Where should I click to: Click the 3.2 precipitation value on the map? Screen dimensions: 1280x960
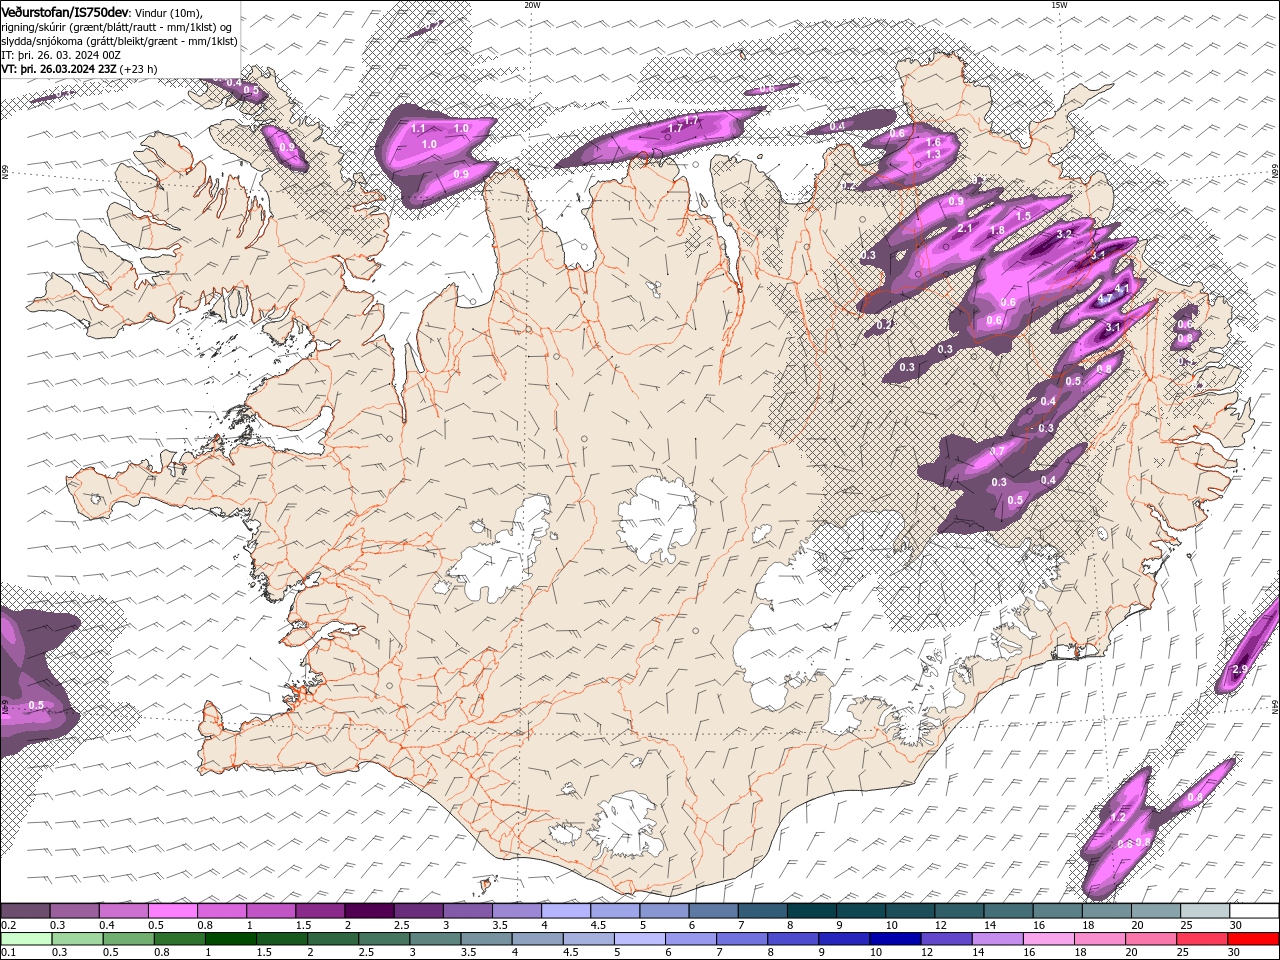point(1064,234)
